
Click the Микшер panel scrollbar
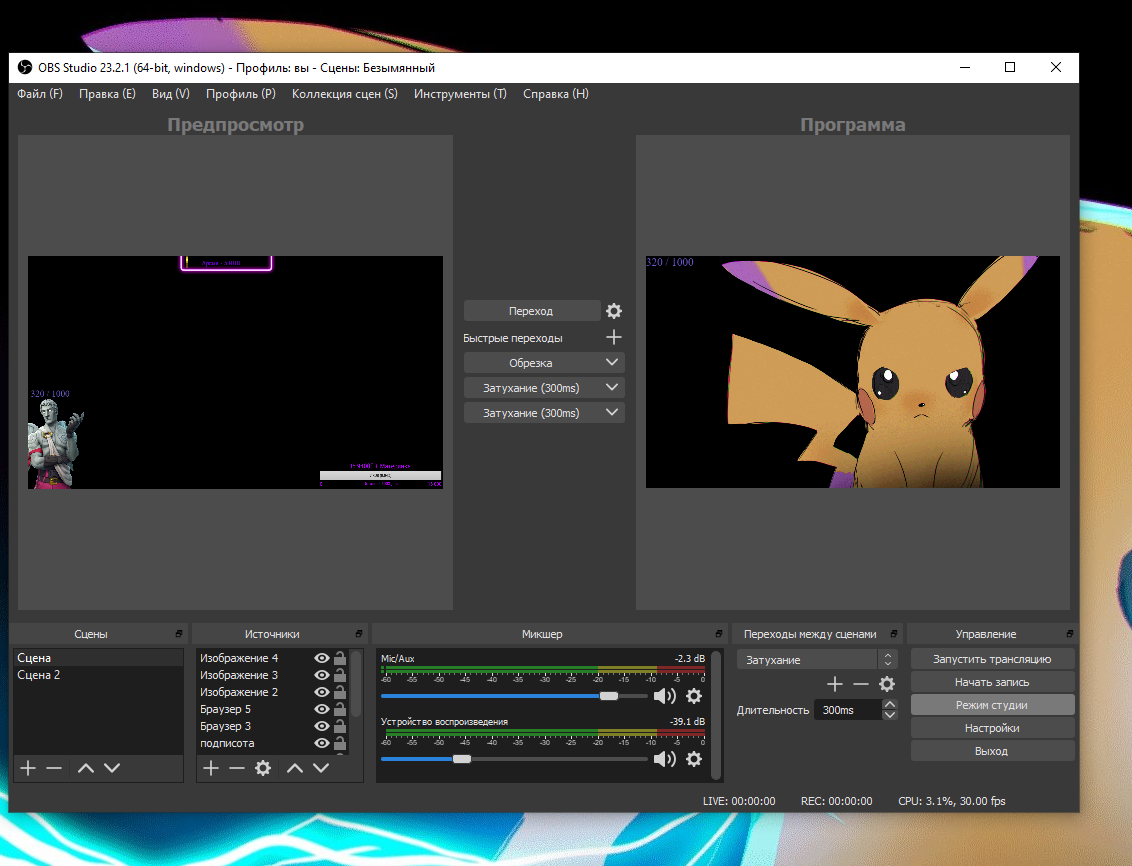point(715,714)
